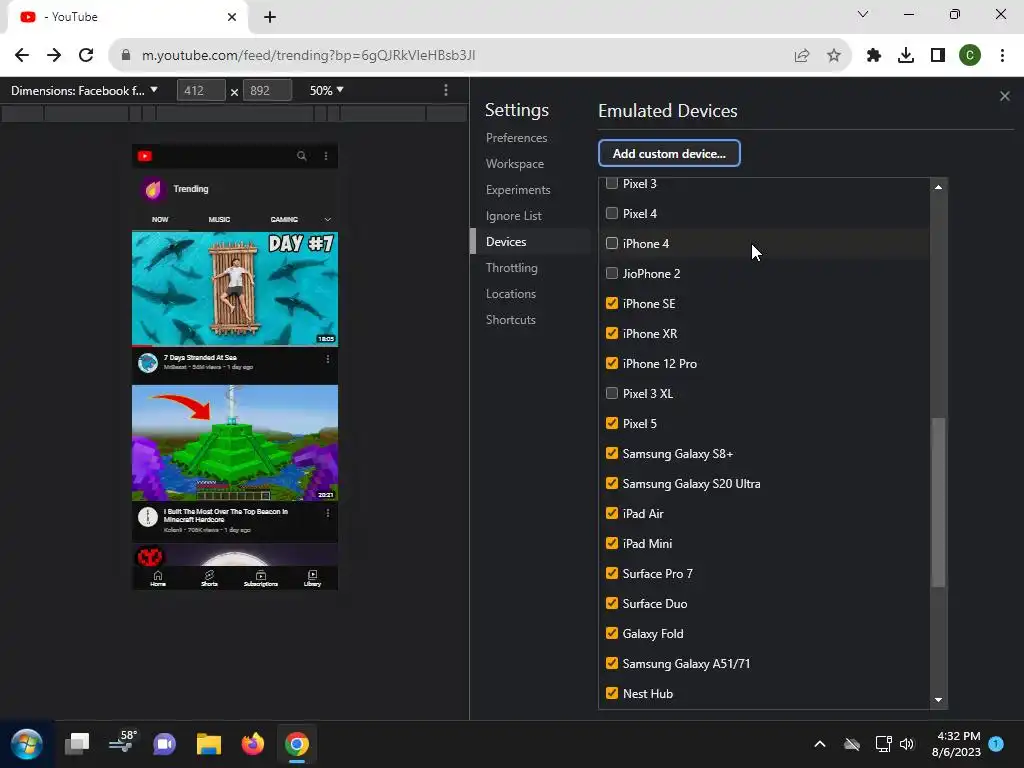1024x768 pixels.
Task: Open the Shortcuts settings tab
Action: 511,320
